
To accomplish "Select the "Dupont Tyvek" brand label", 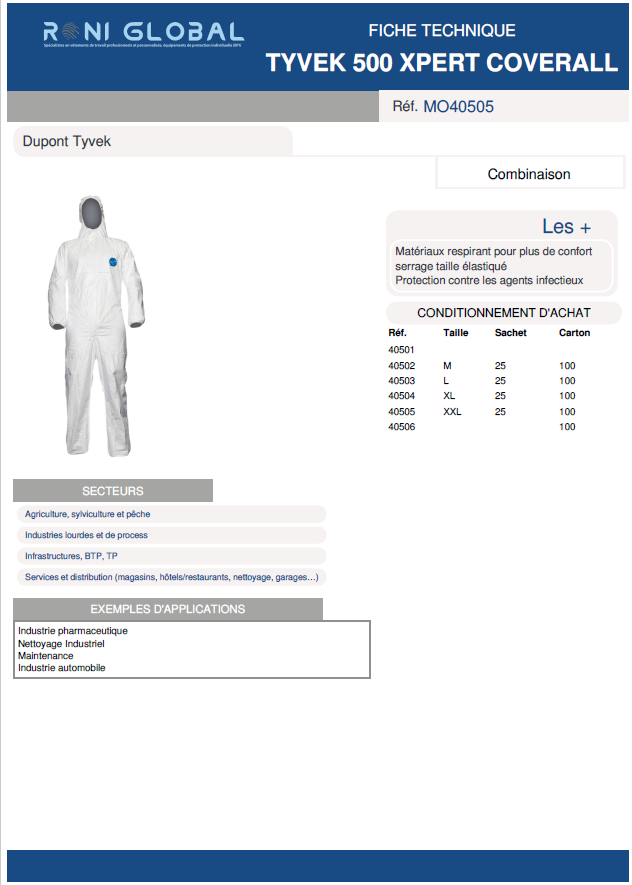I will [67, 141].
